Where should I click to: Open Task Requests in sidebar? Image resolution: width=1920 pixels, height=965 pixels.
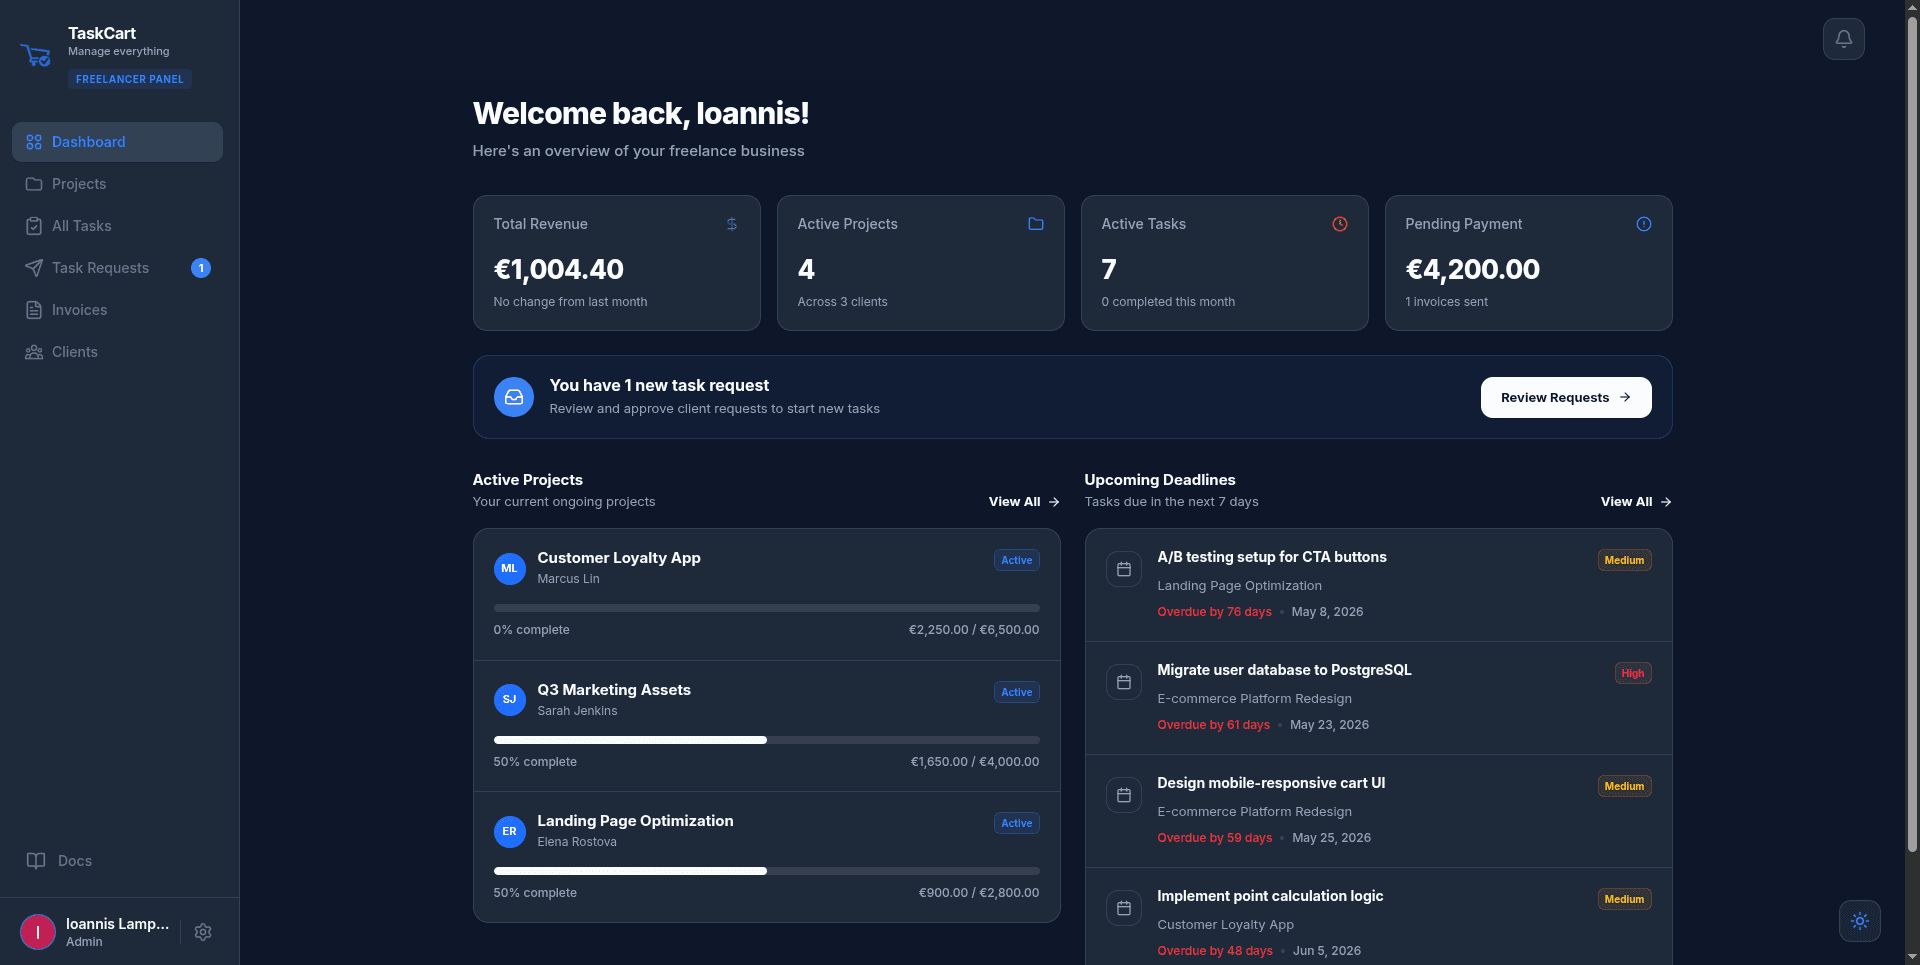117,268
